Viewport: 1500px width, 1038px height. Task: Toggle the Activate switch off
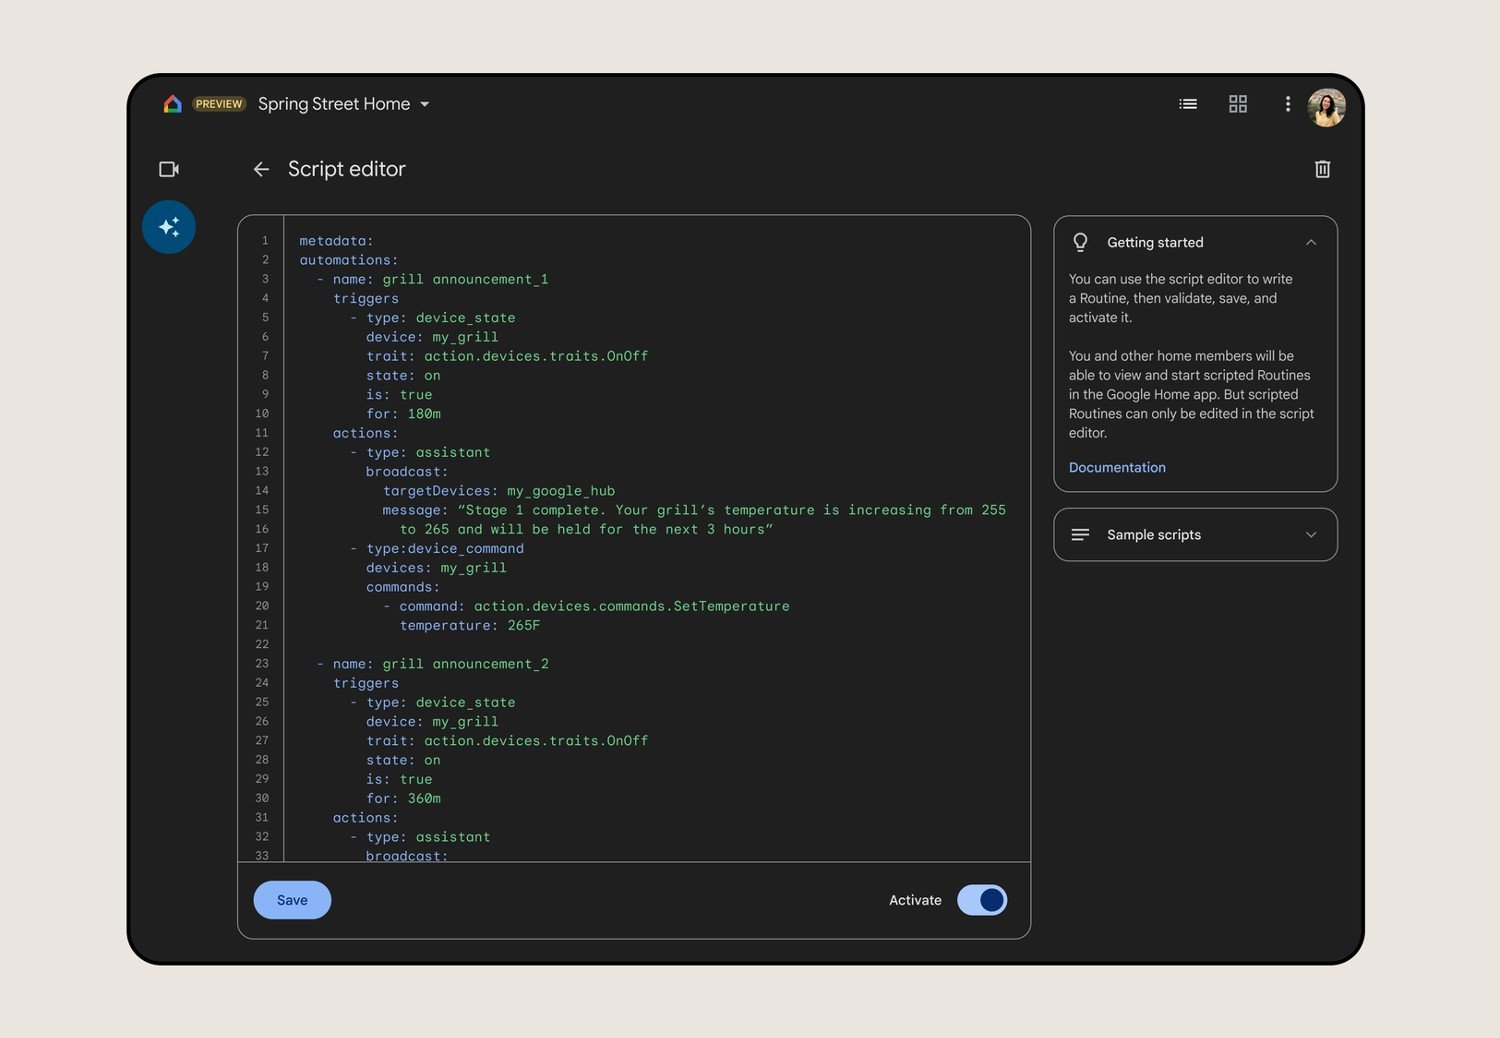click(x=982, y=900)
